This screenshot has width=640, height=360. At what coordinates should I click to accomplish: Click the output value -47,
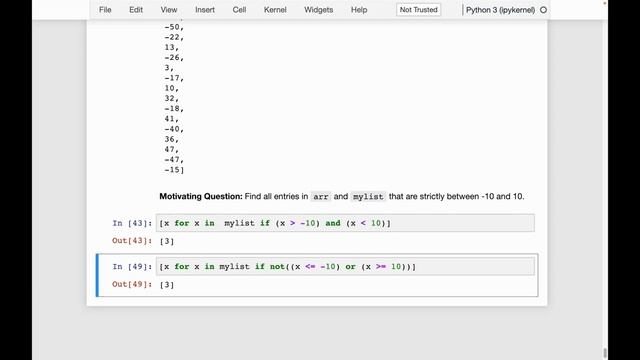point(174,160)
